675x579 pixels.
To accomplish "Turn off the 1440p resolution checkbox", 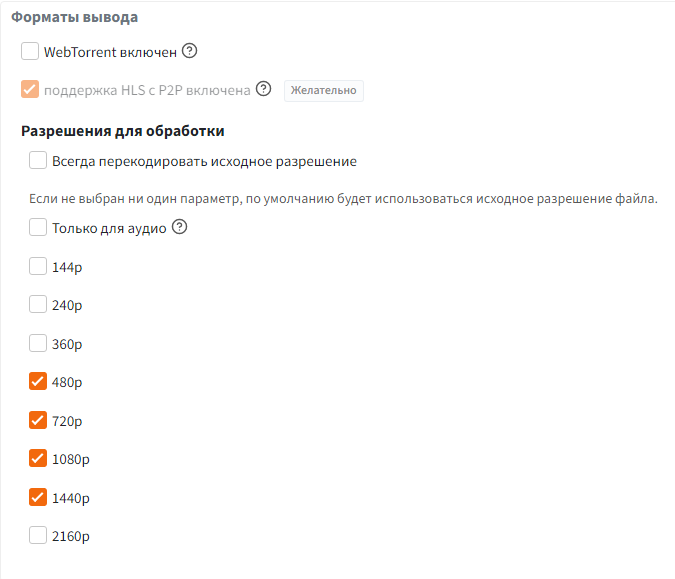I will 38,497.
